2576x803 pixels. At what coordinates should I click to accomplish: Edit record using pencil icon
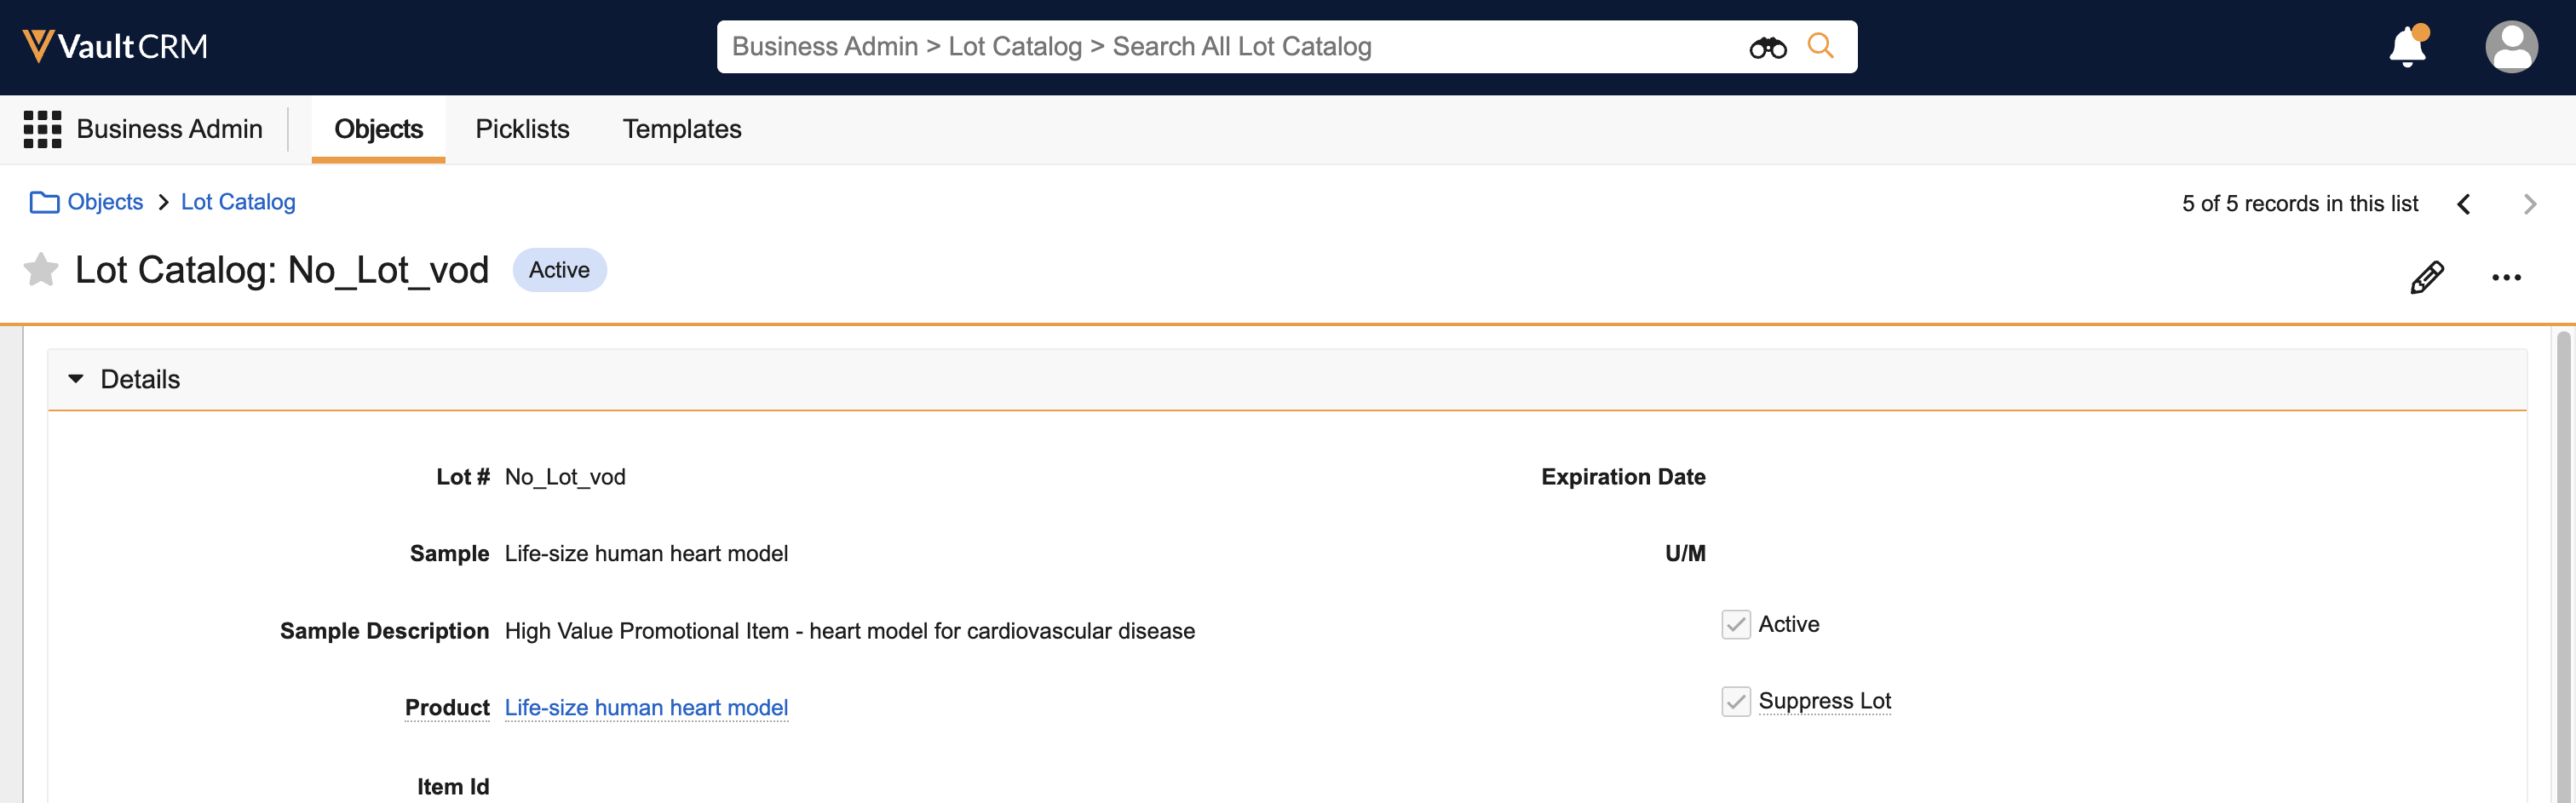(x=2426, y=277)
